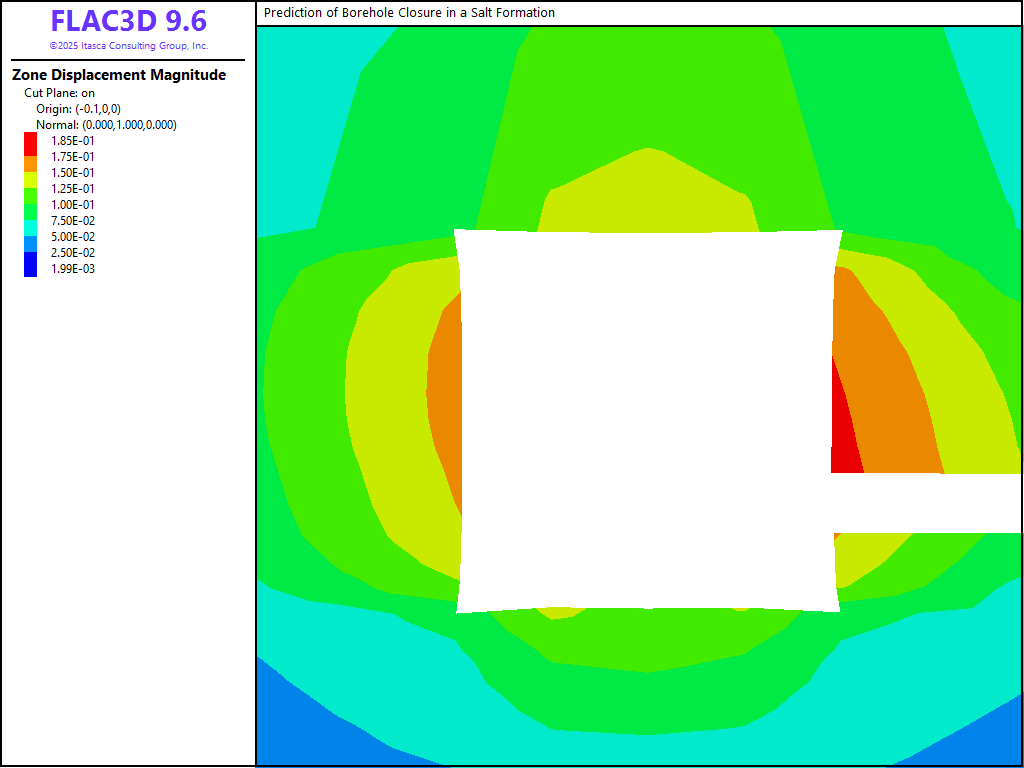Screen dimensions: 1024x768
Task: Click the red swatch in the legend
Action: (31, 142)
